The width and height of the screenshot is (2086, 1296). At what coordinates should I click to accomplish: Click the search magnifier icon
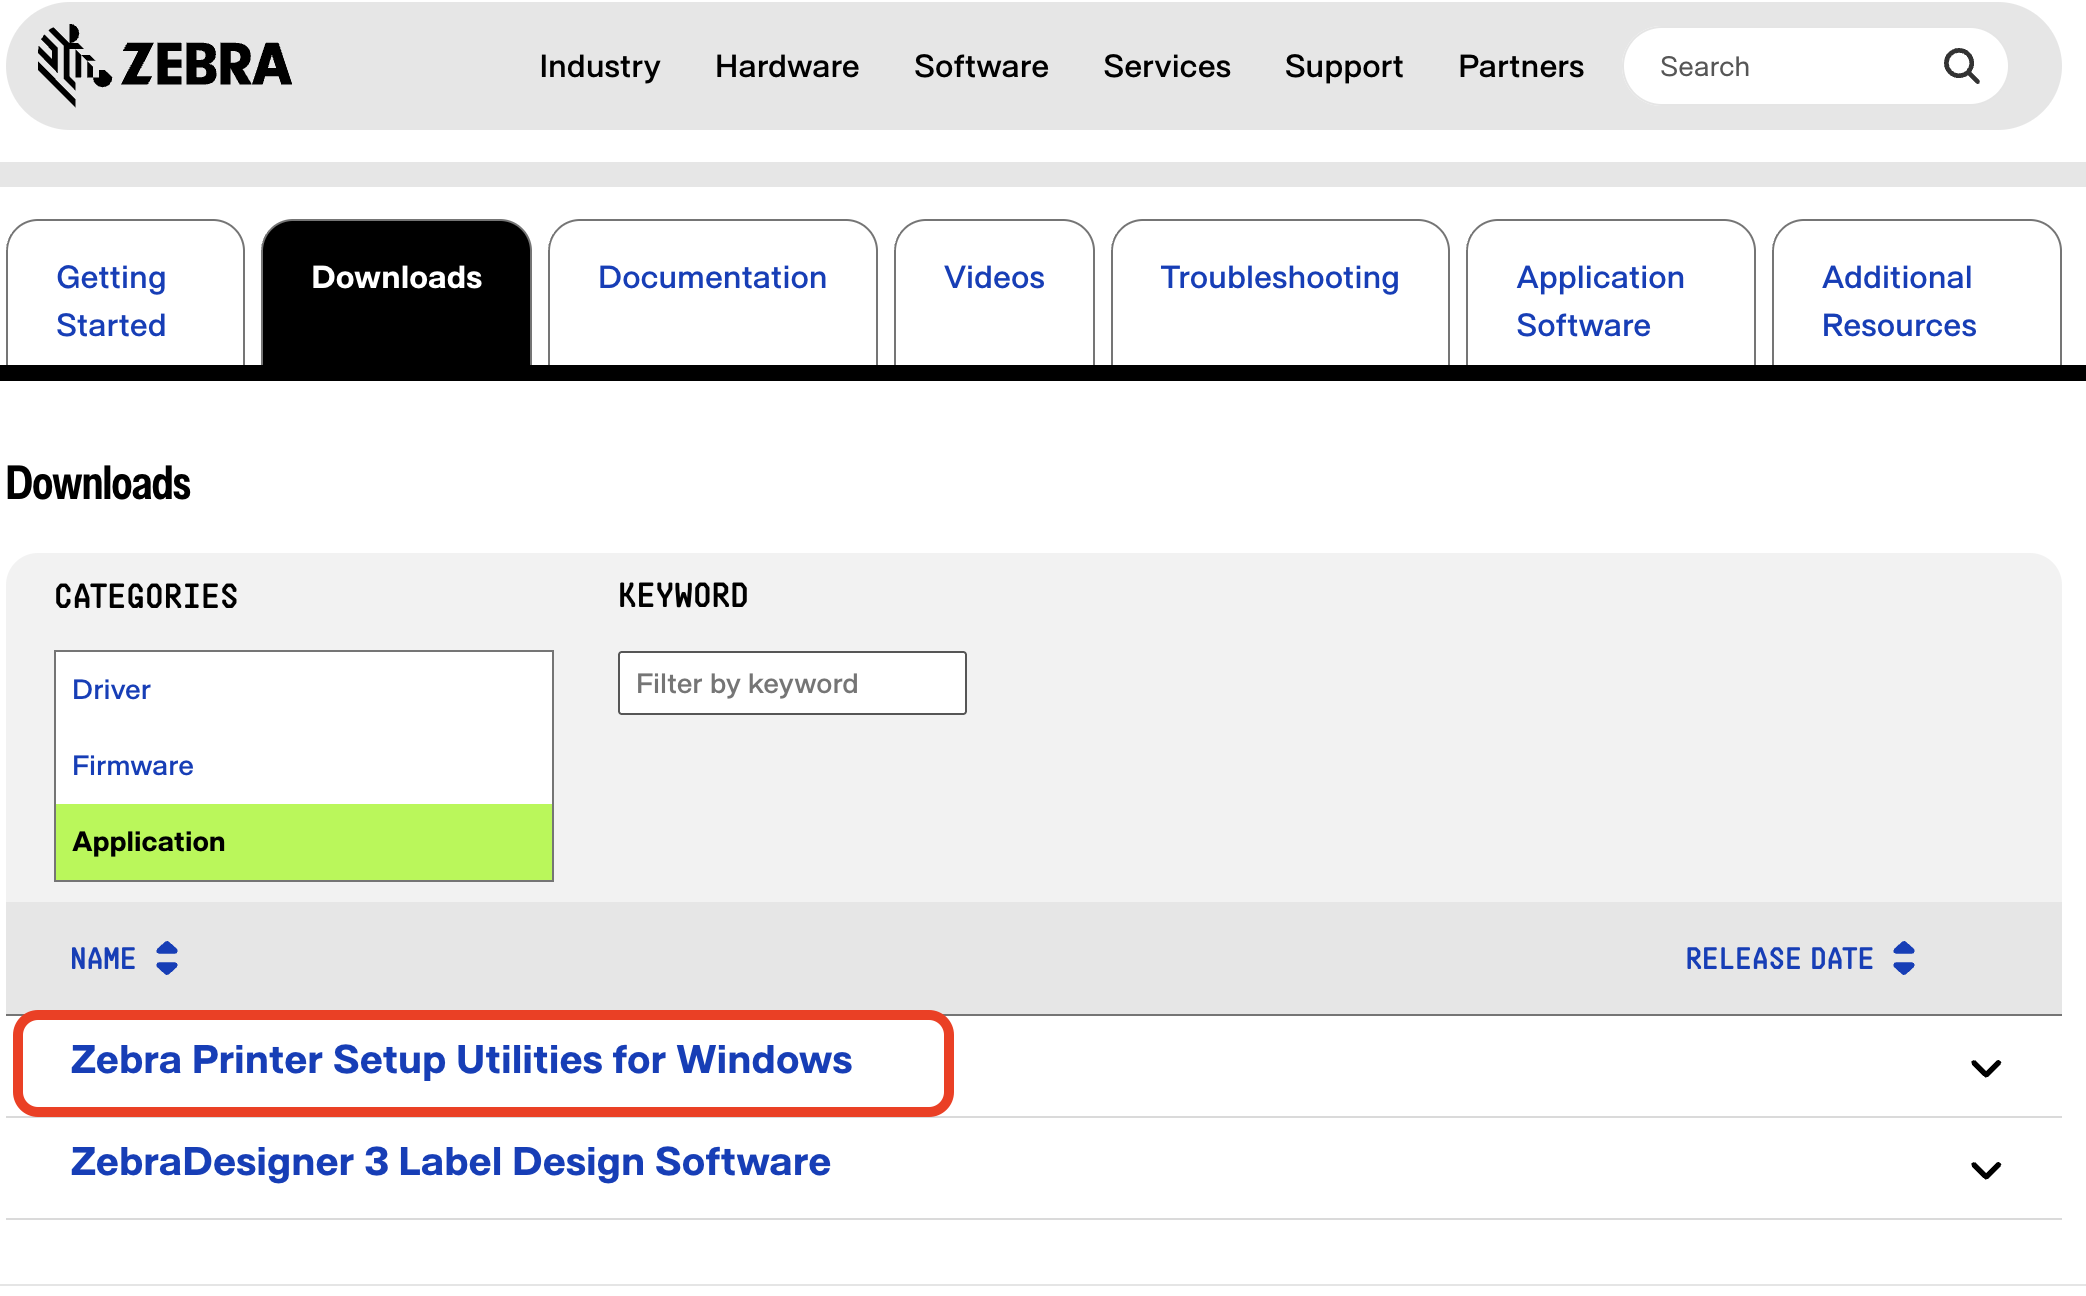point(1961,67)
